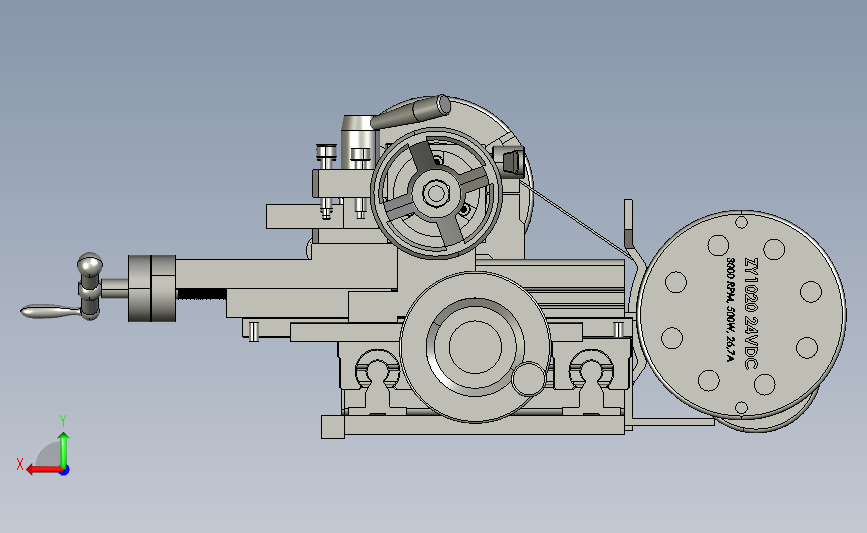Image resolution: width=867 pixels, height=533 pixels.
Task: Select the graduated dial collar beside the crank
Action: 152,289
